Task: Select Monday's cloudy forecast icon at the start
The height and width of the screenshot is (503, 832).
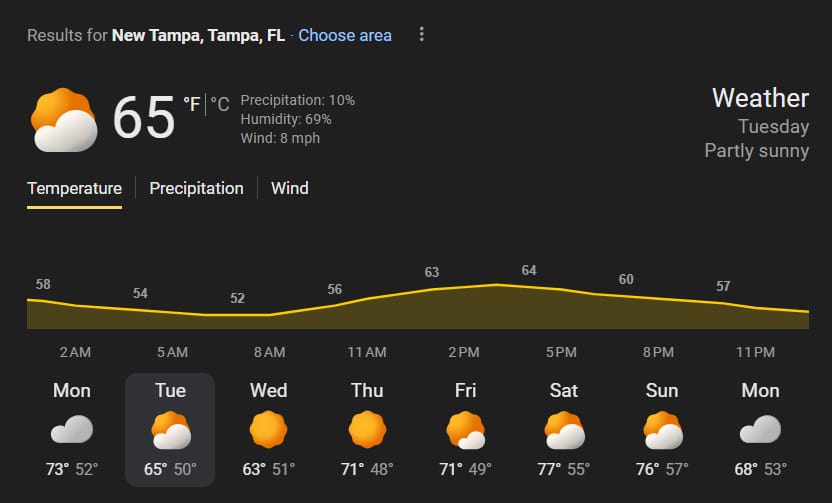Action: [71, 430]
